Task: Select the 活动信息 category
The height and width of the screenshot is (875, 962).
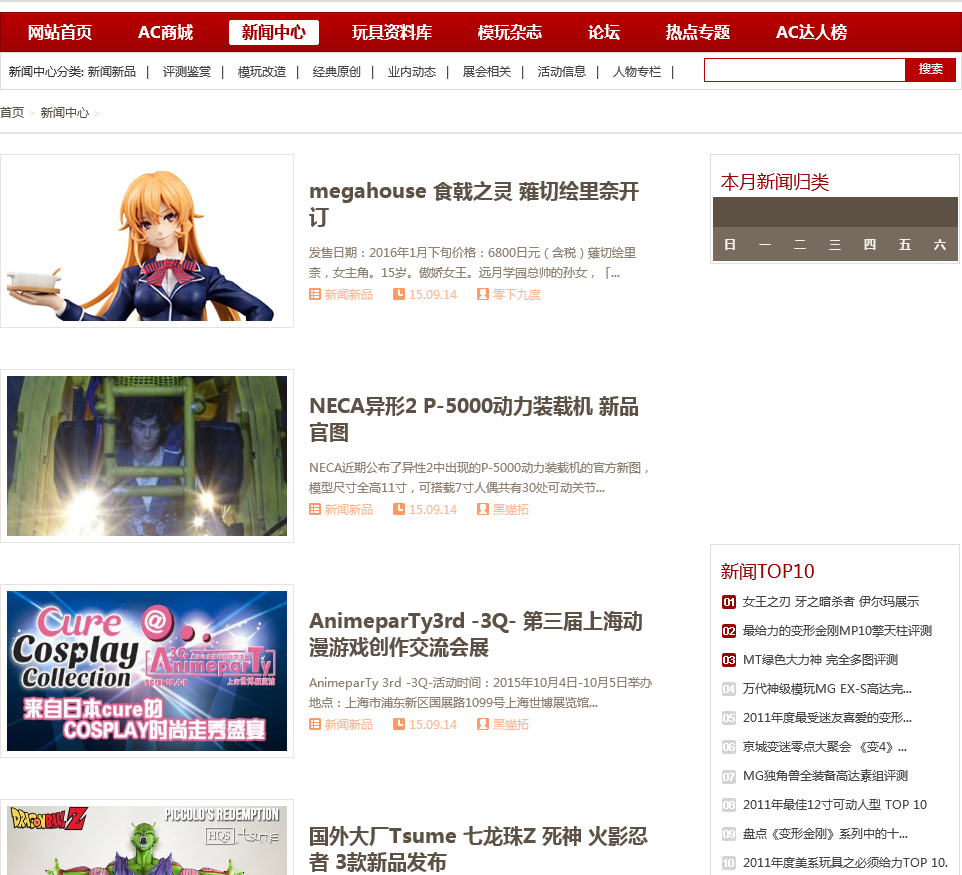Action: pyautogui.click(x=562, y=72)
